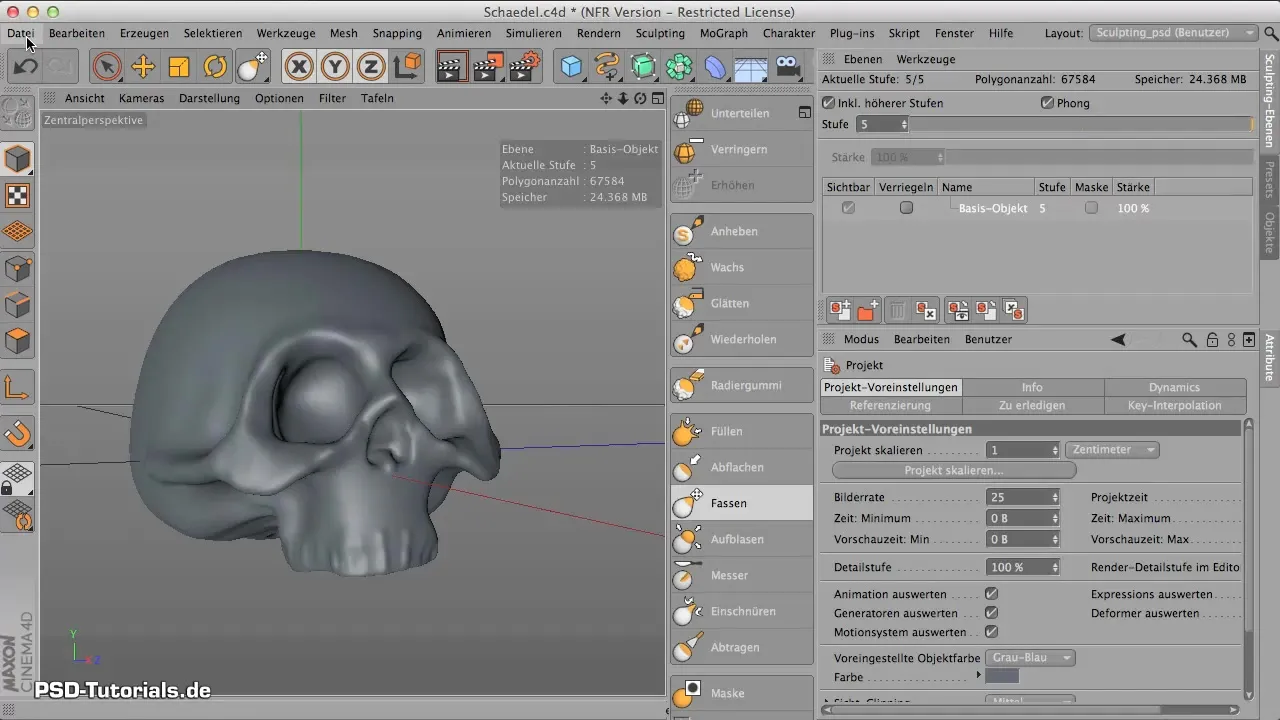This screenshot has height=720, width=1280.
Task: Enable model mode in left palette
Action: coord(18,160)
